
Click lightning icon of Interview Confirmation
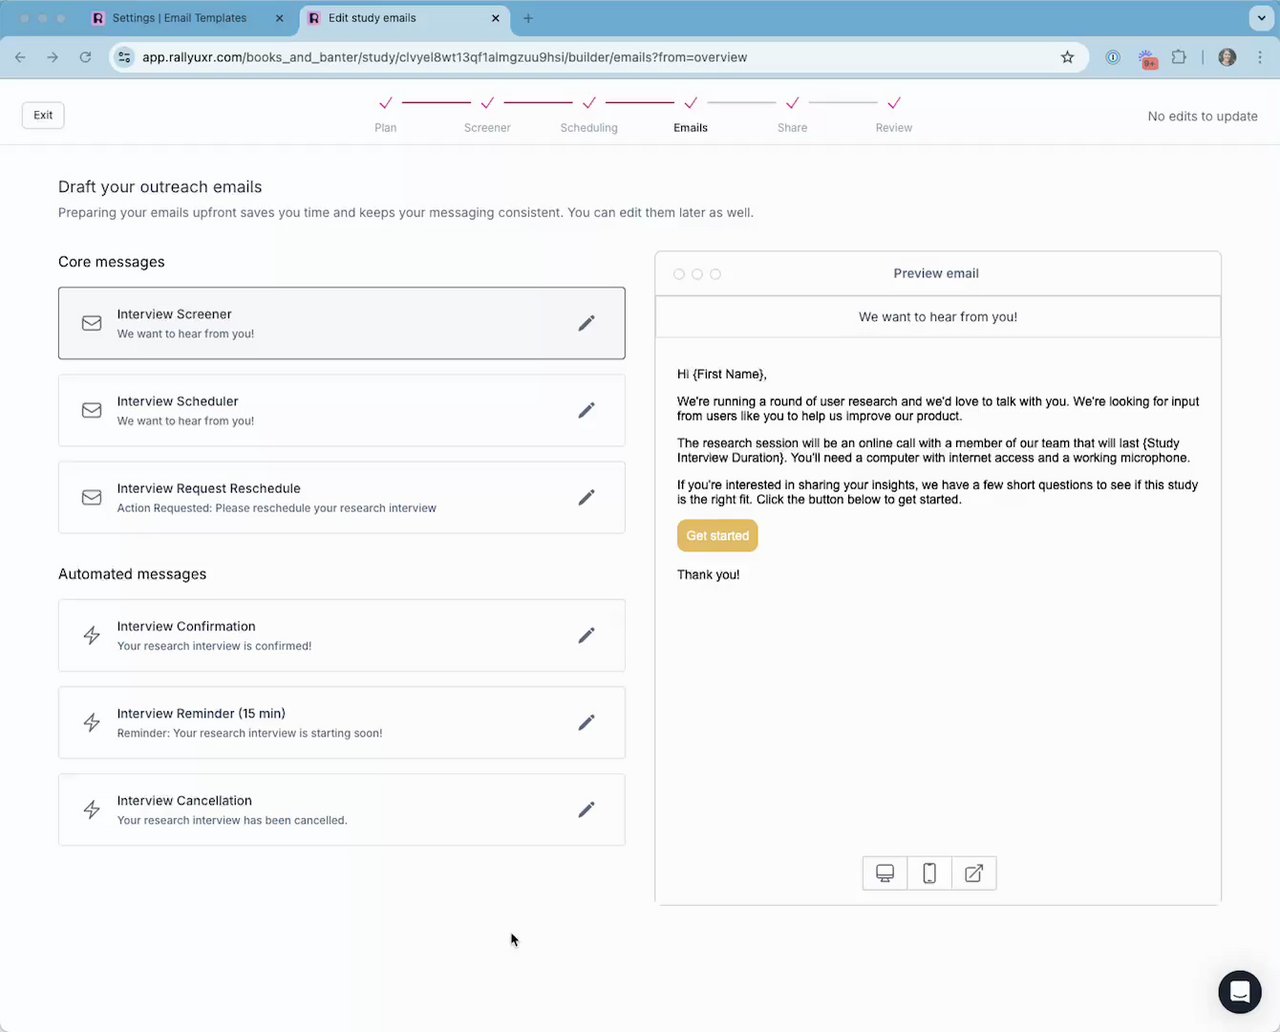coord(92,635)
